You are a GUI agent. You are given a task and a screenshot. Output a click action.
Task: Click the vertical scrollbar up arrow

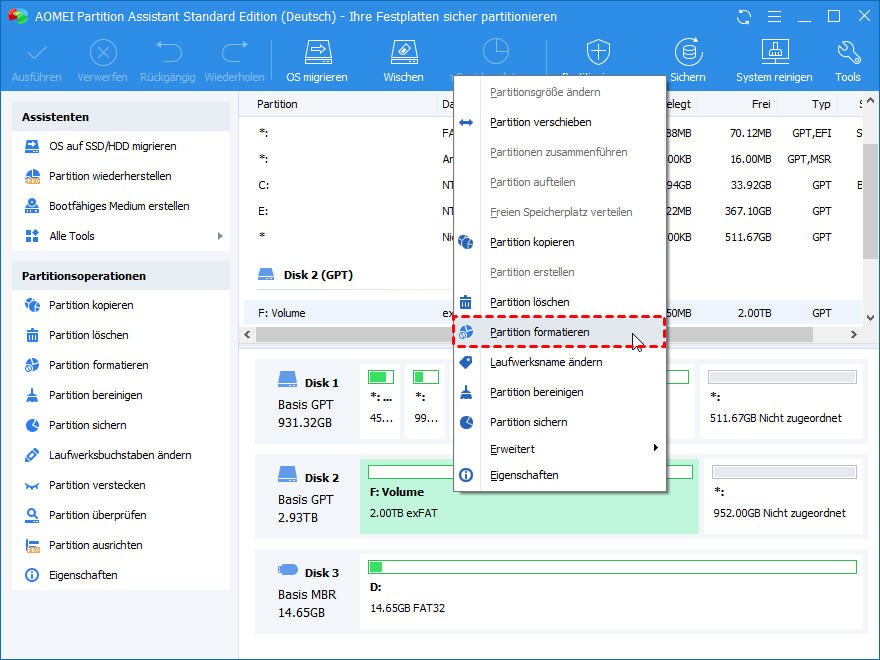[x=870, y=101]
